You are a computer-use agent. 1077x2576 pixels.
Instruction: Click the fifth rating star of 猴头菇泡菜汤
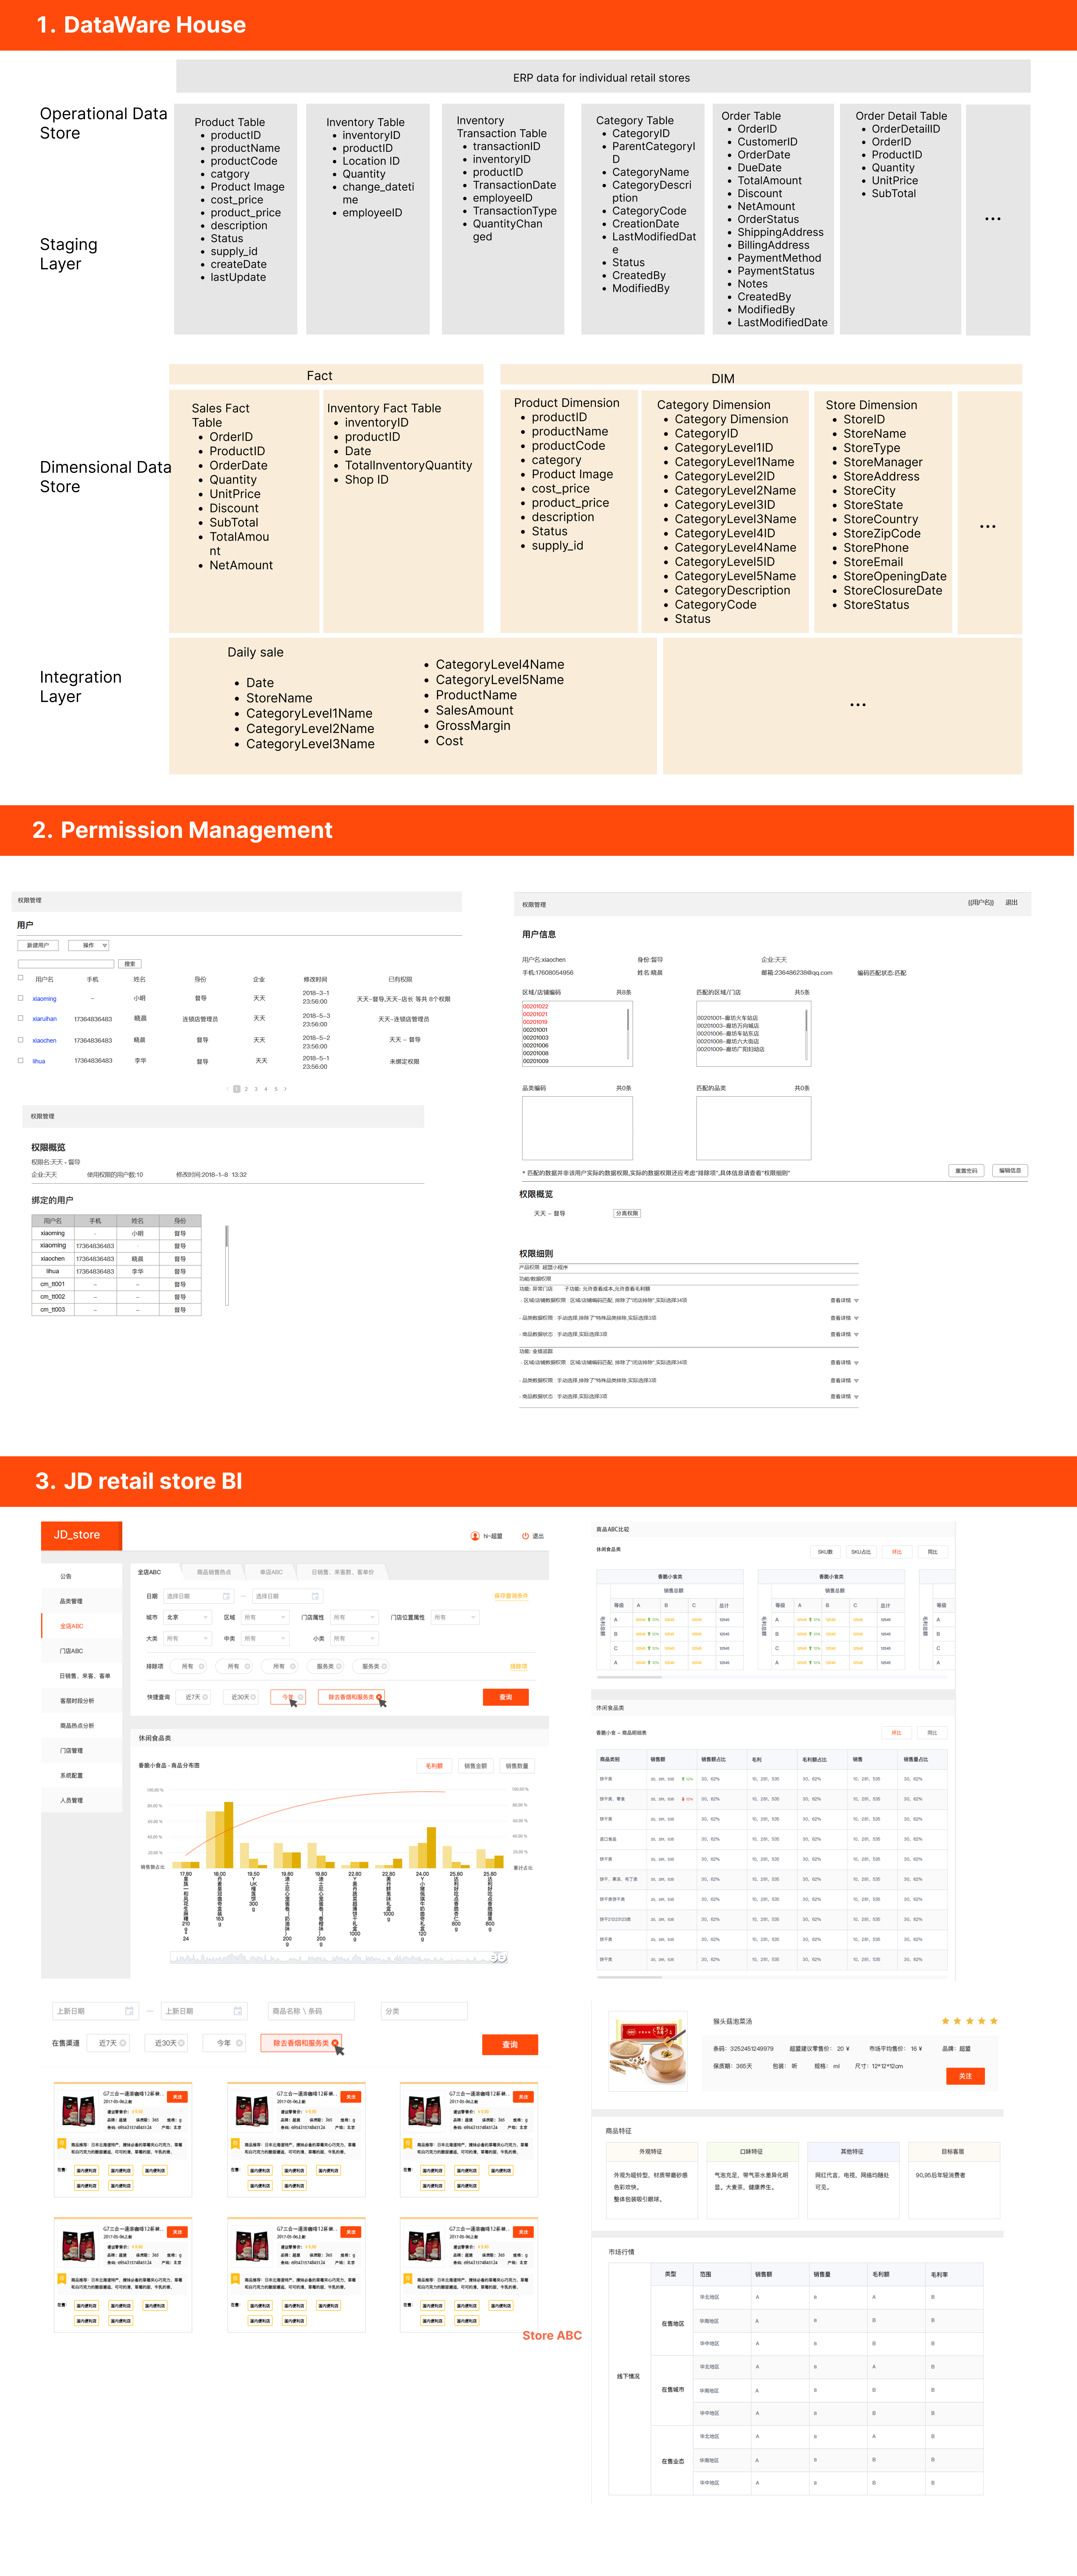(x=994, y=2021)
